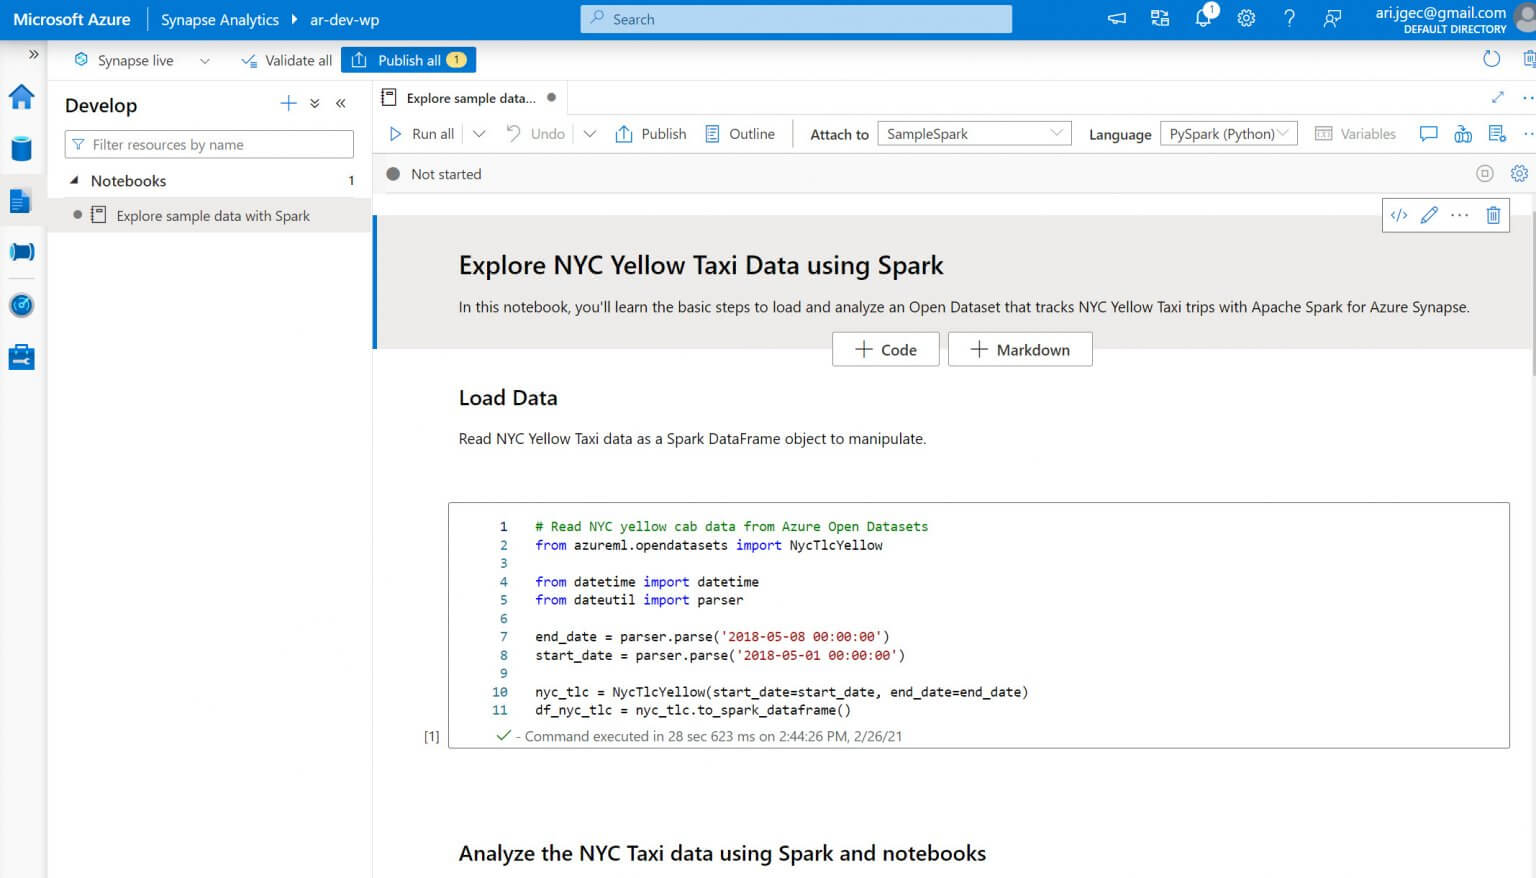Viewport: 1536px width, 878px height.
Task: Open the Integrate hub in the sidebar
Action: click(x=21, y=251)
